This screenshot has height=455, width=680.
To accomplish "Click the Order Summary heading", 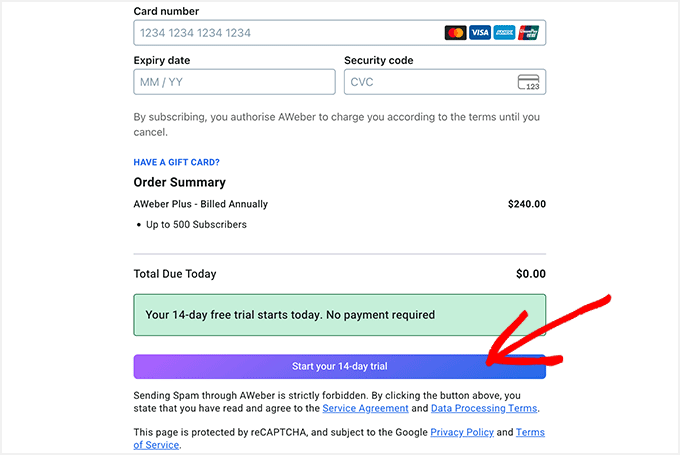I will click(x=179, y=182).
